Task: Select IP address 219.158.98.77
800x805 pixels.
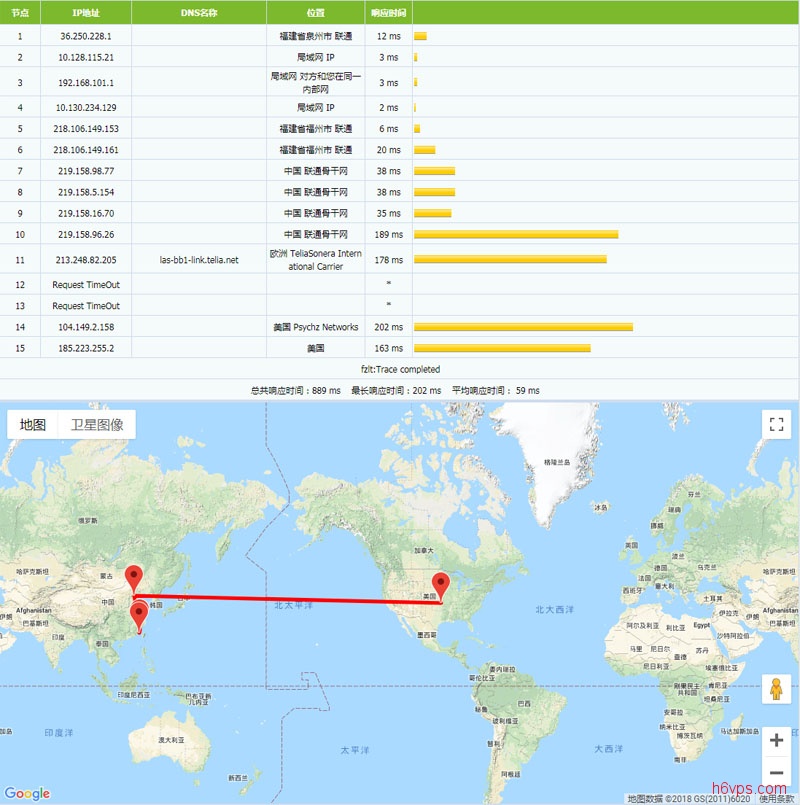Action: coord(86,170)
